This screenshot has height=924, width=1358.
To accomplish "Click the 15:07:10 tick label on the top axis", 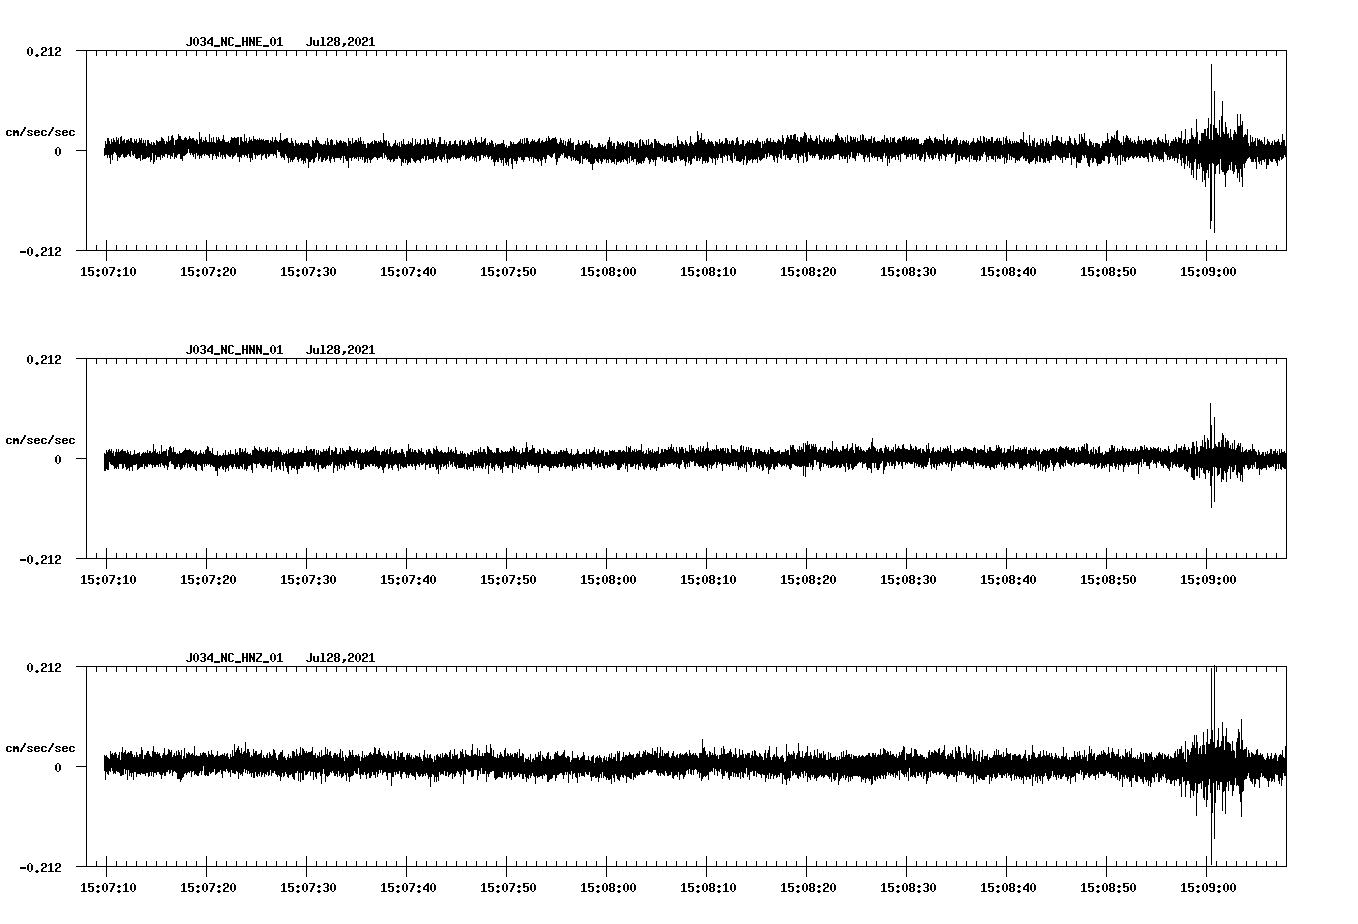I will pyautogui.click(x=110, y=269).
